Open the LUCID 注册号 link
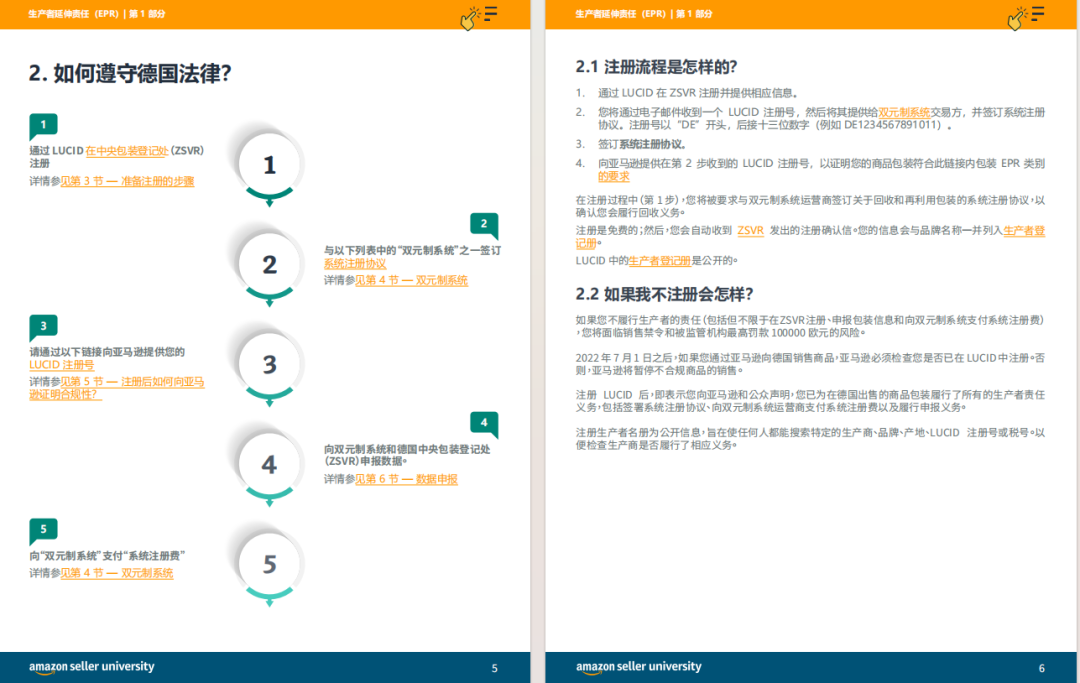This screenshot has width=1080, height=683. coord(61,365)
